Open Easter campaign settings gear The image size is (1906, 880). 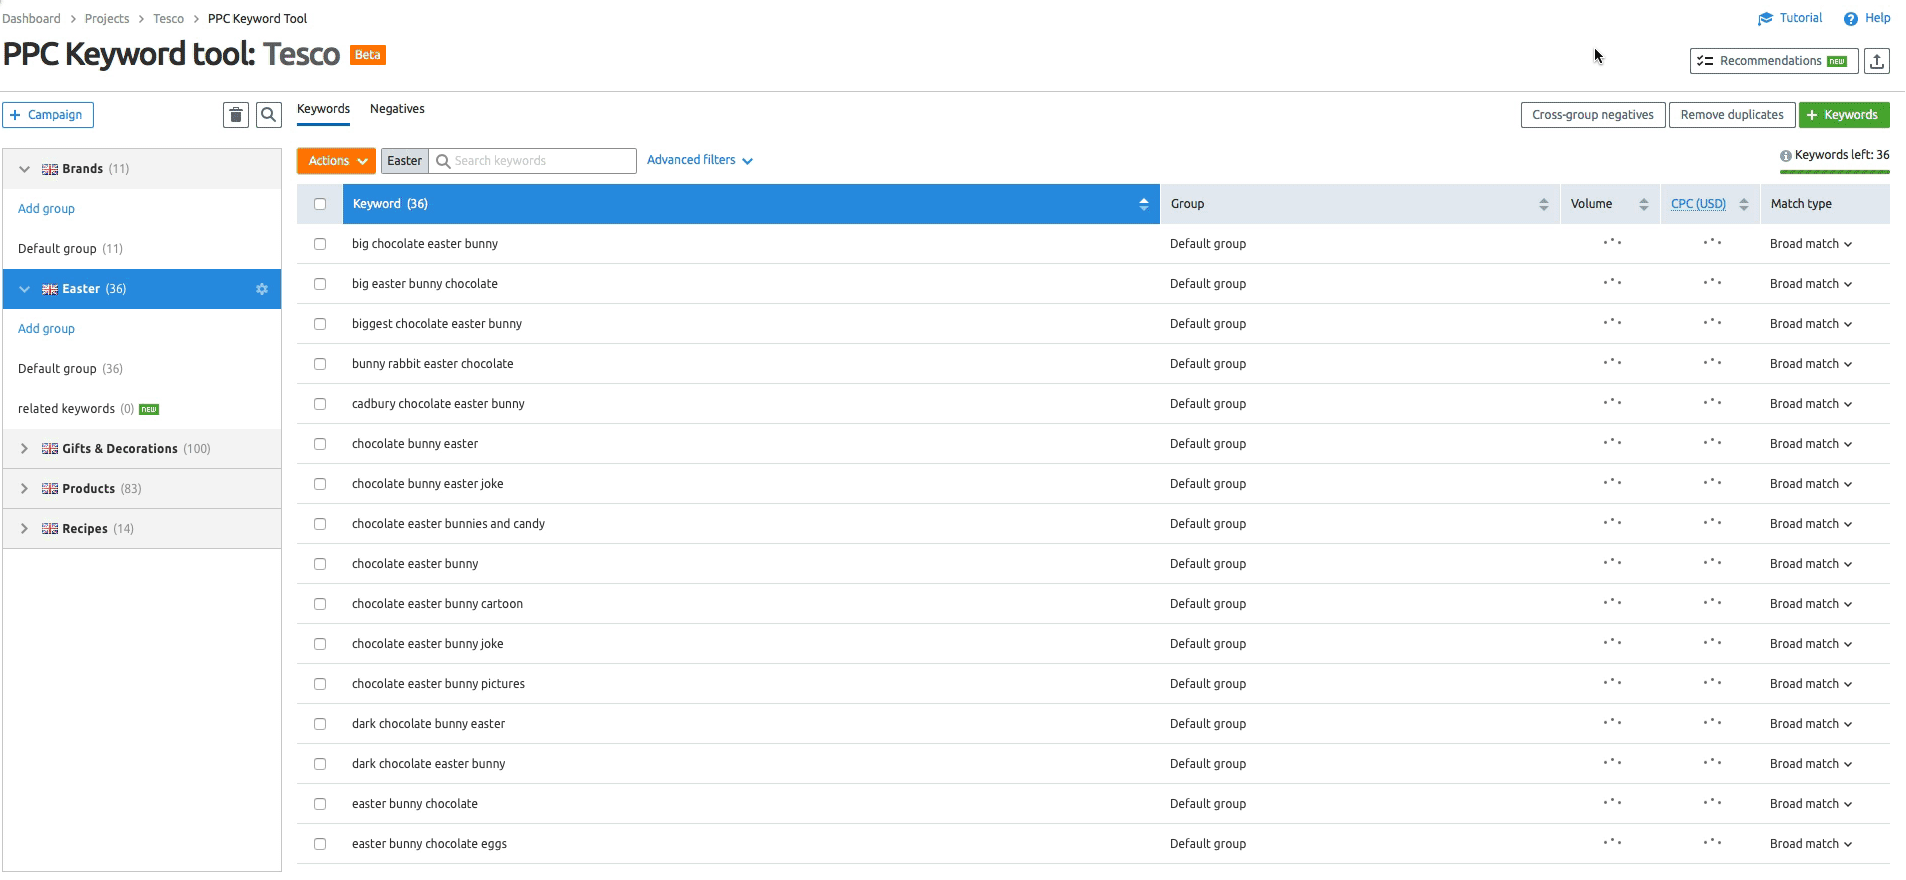tap(262, 289)
